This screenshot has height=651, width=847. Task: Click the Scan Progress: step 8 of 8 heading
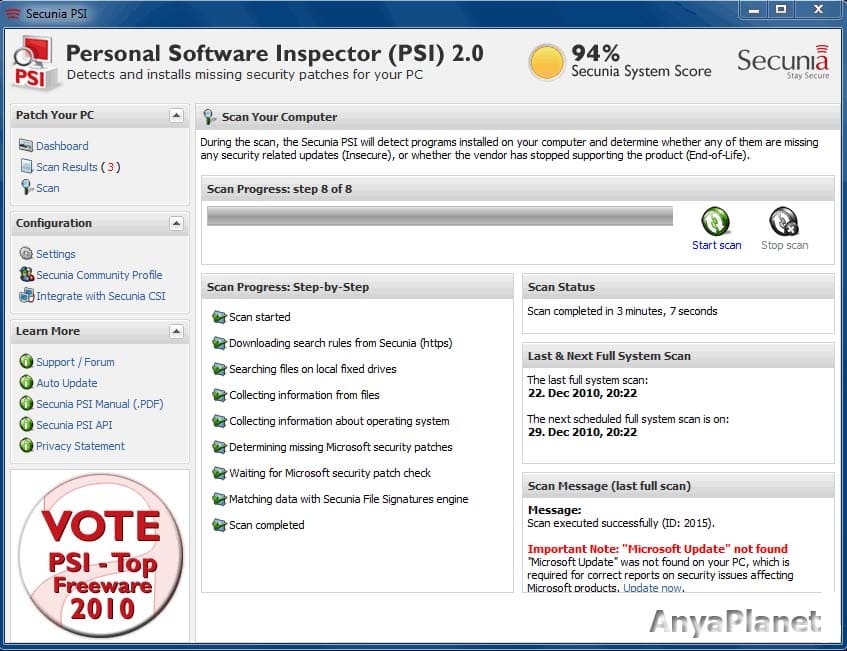pyautogui.click(x=279, y=189)
